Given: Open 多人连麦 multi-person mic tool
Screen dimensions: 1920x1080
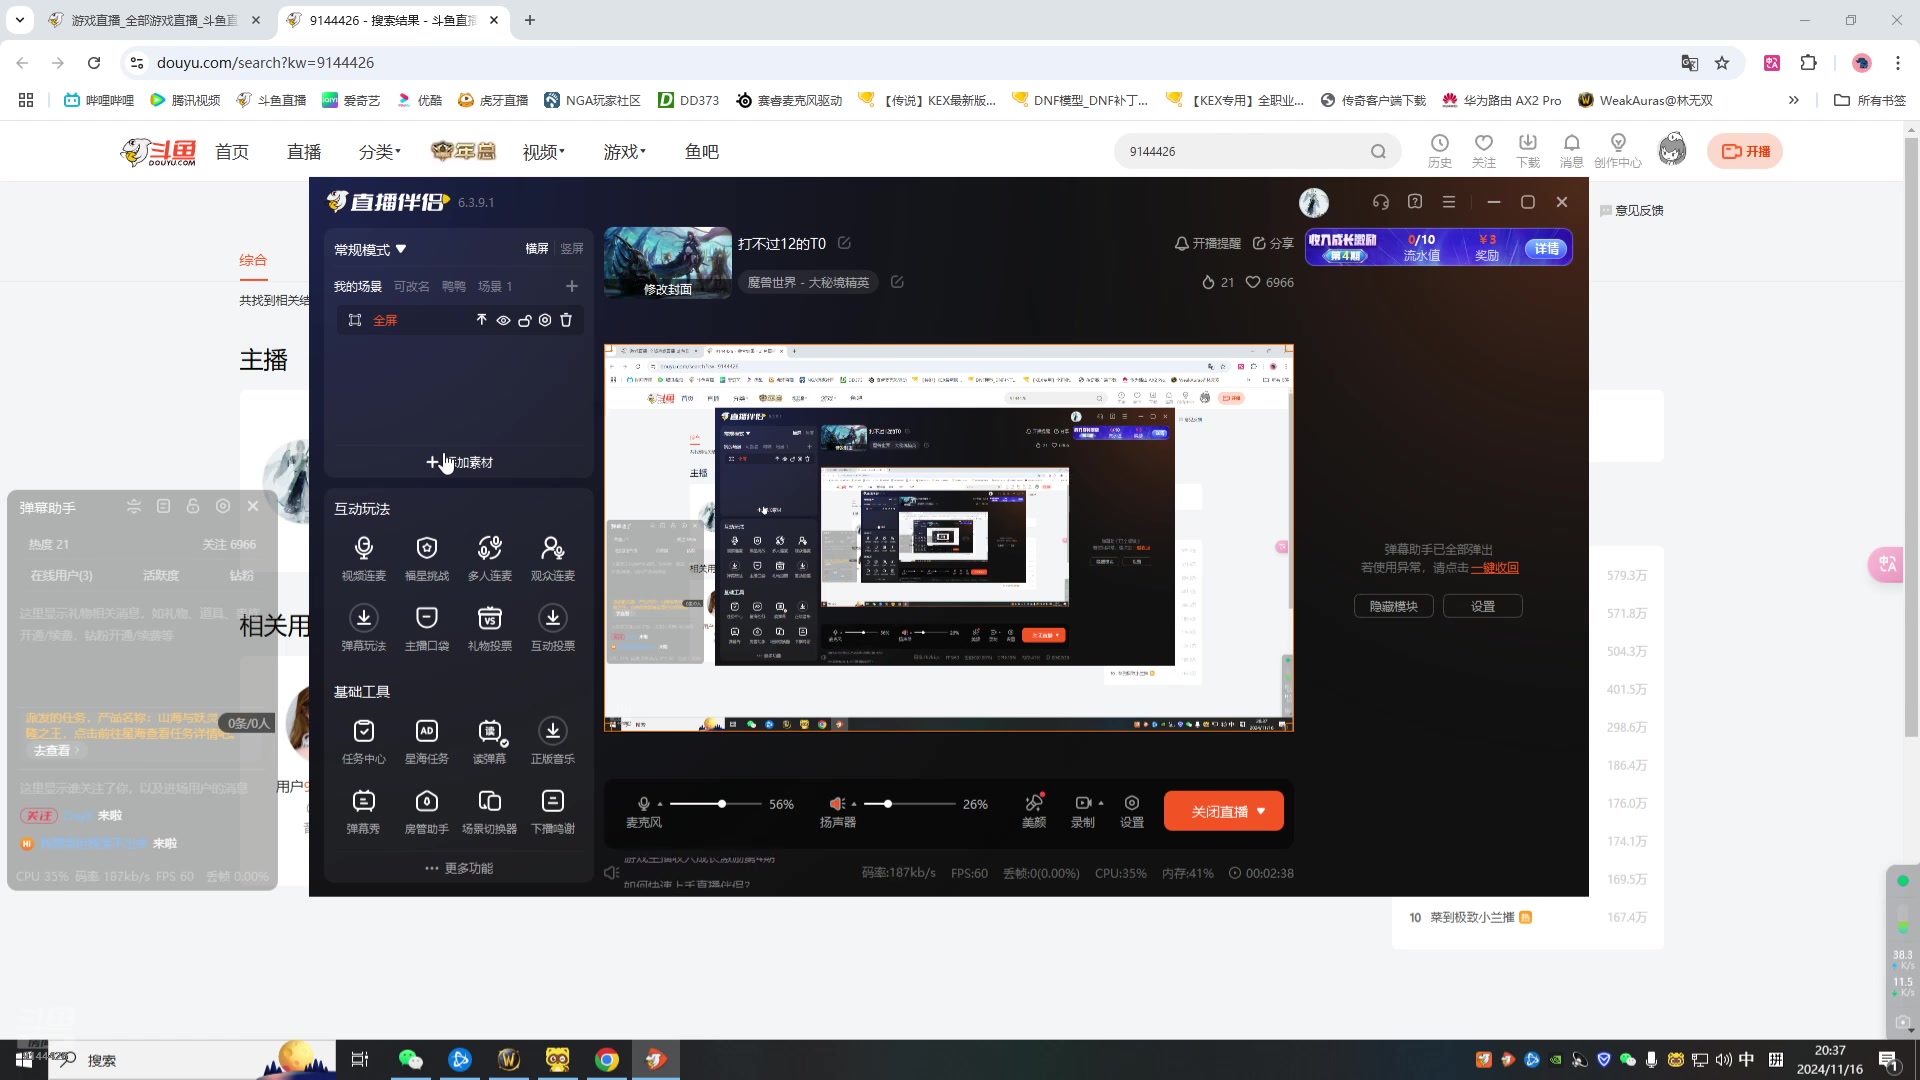Looking at the screenshot, I should pyautogui.click(x=490, y=558).
